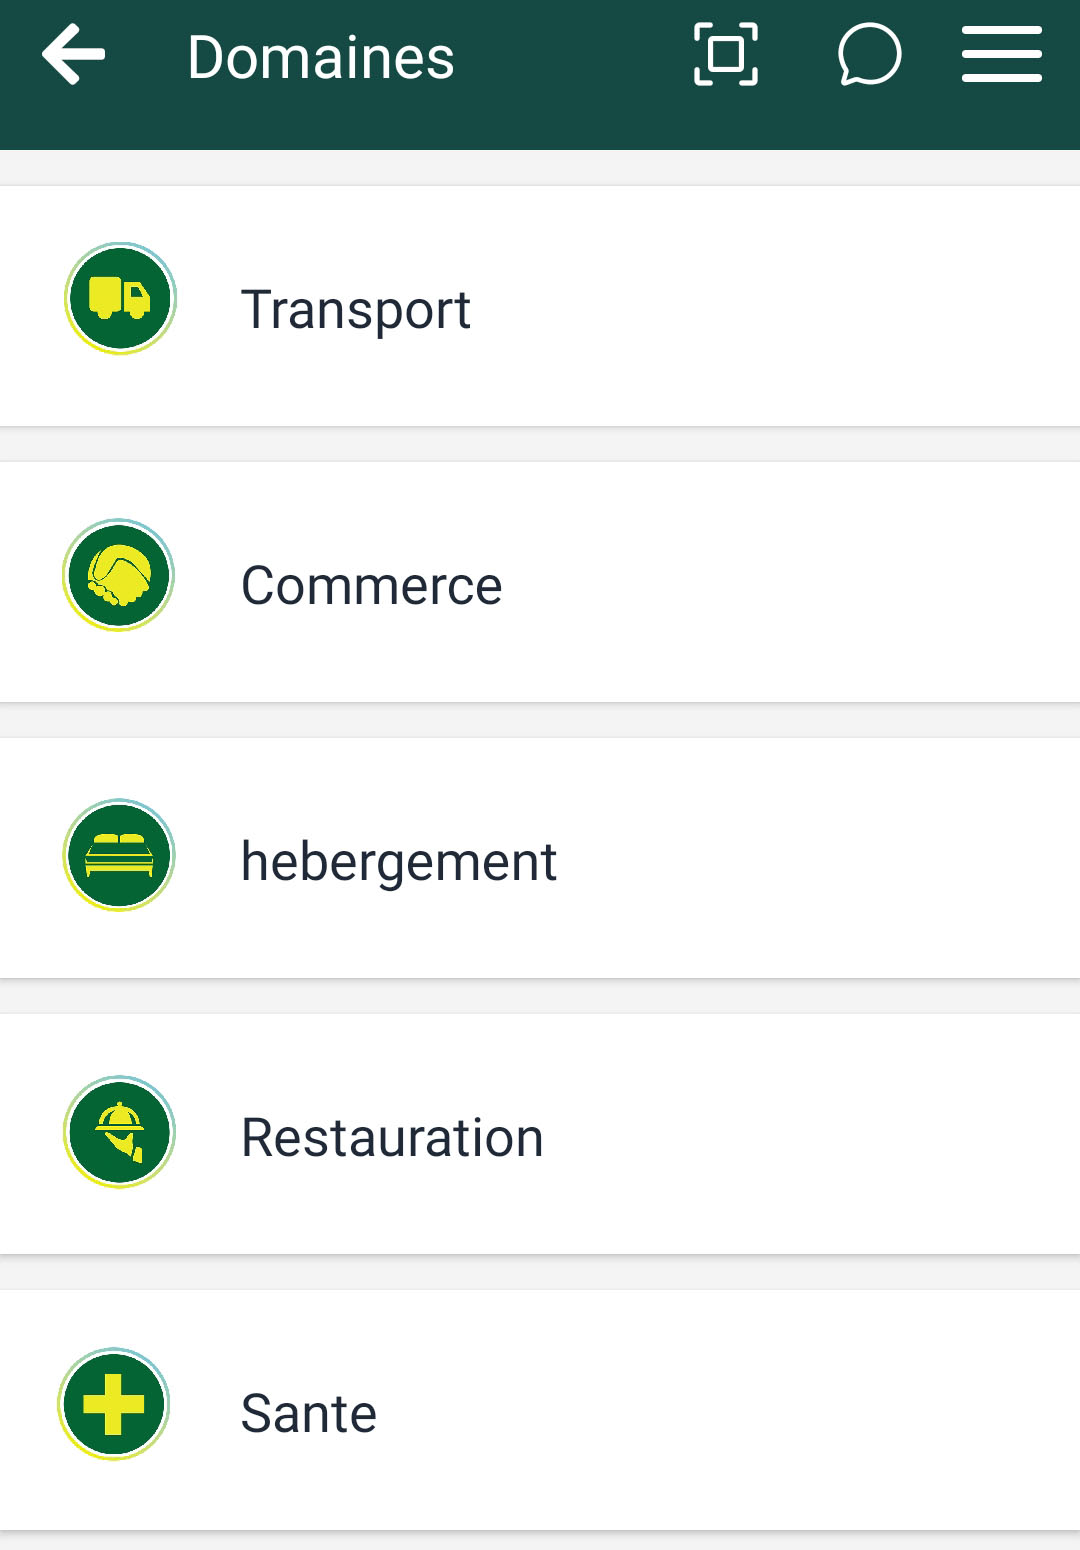Open the chat bubble icon
The height and width of the screenshot is (1550, 1080).
pyautogui.click(x=869, y=55)
